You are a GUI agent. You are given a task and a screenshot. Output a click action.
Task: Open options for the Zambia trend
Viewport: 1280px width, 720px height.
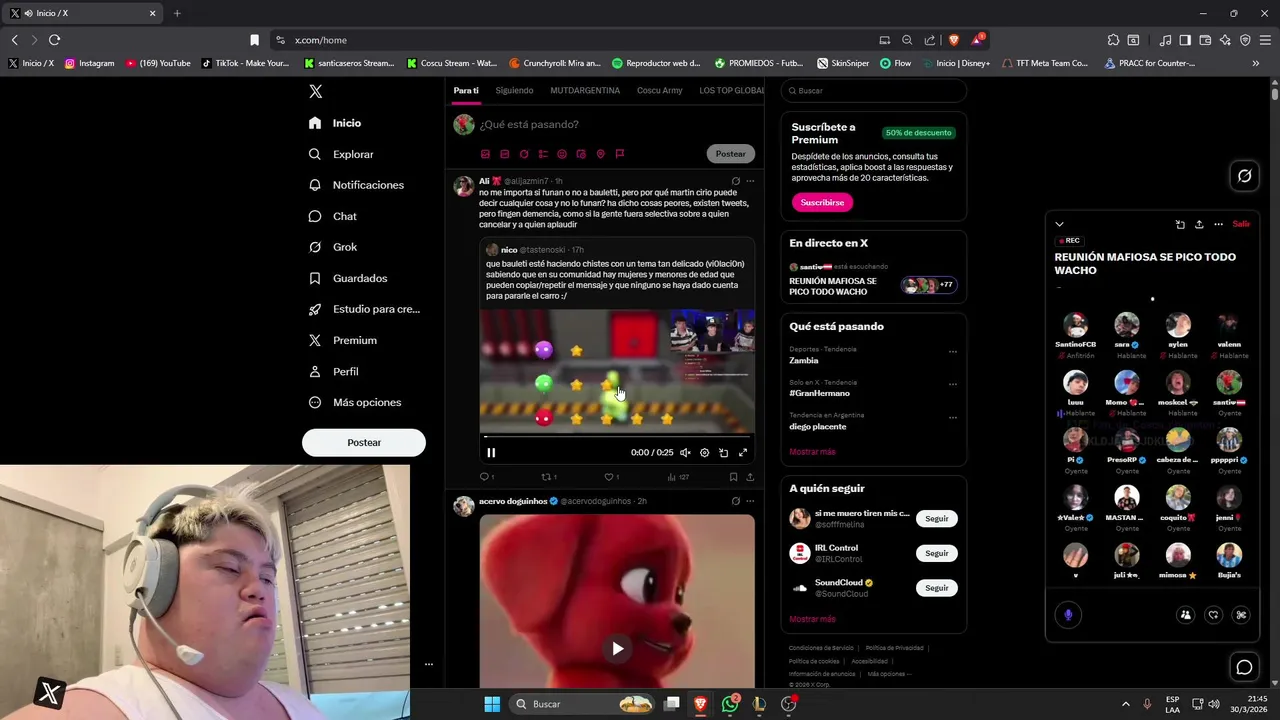952,351
